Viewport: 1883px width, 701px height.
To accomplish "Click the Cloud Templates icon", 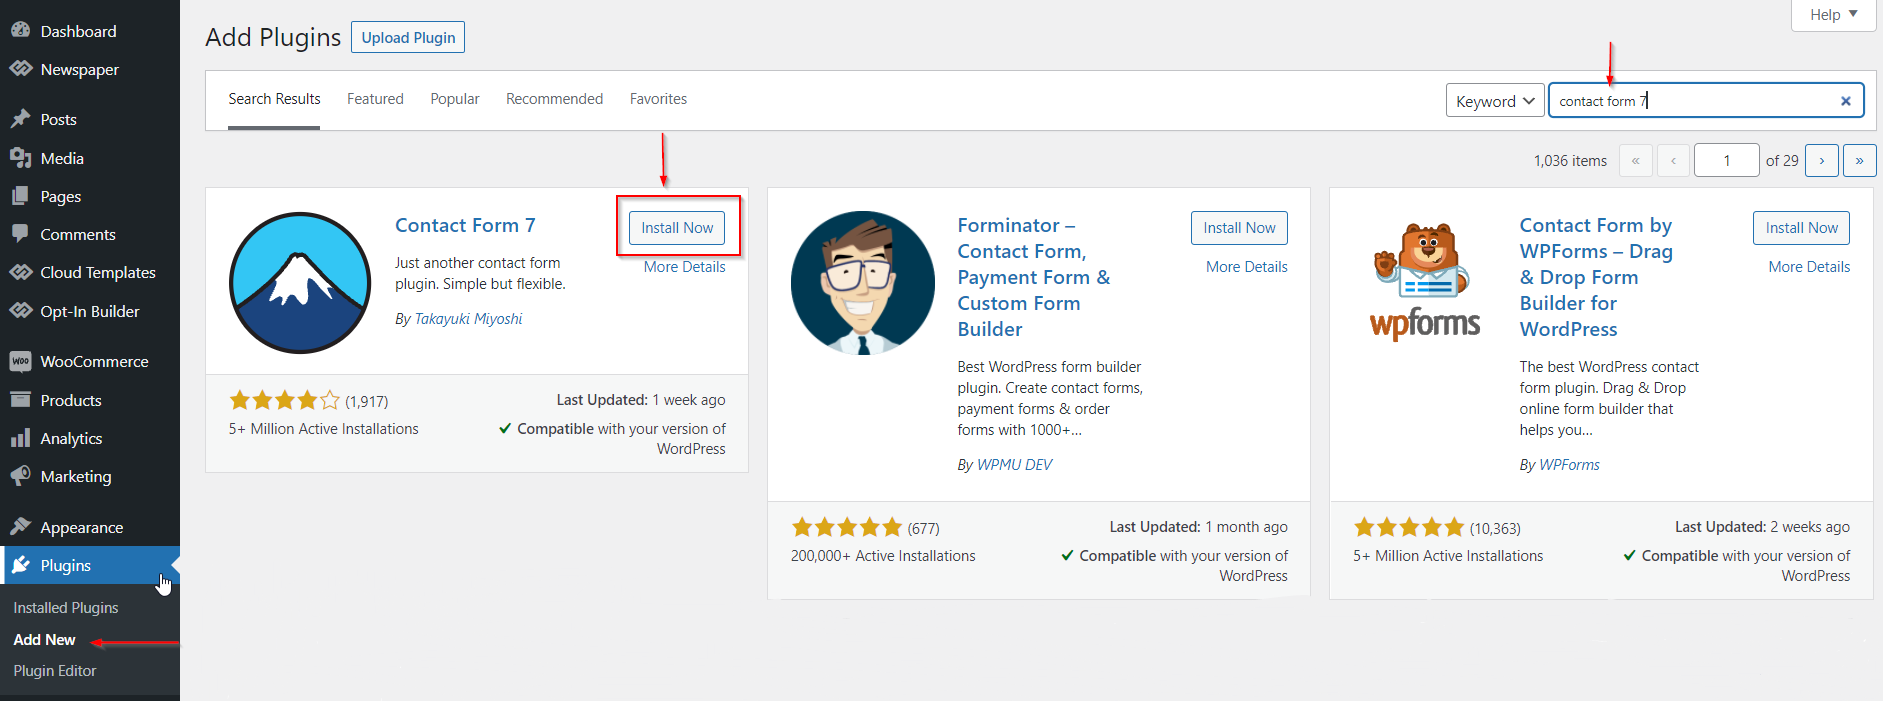I will (x=20, y=272).
